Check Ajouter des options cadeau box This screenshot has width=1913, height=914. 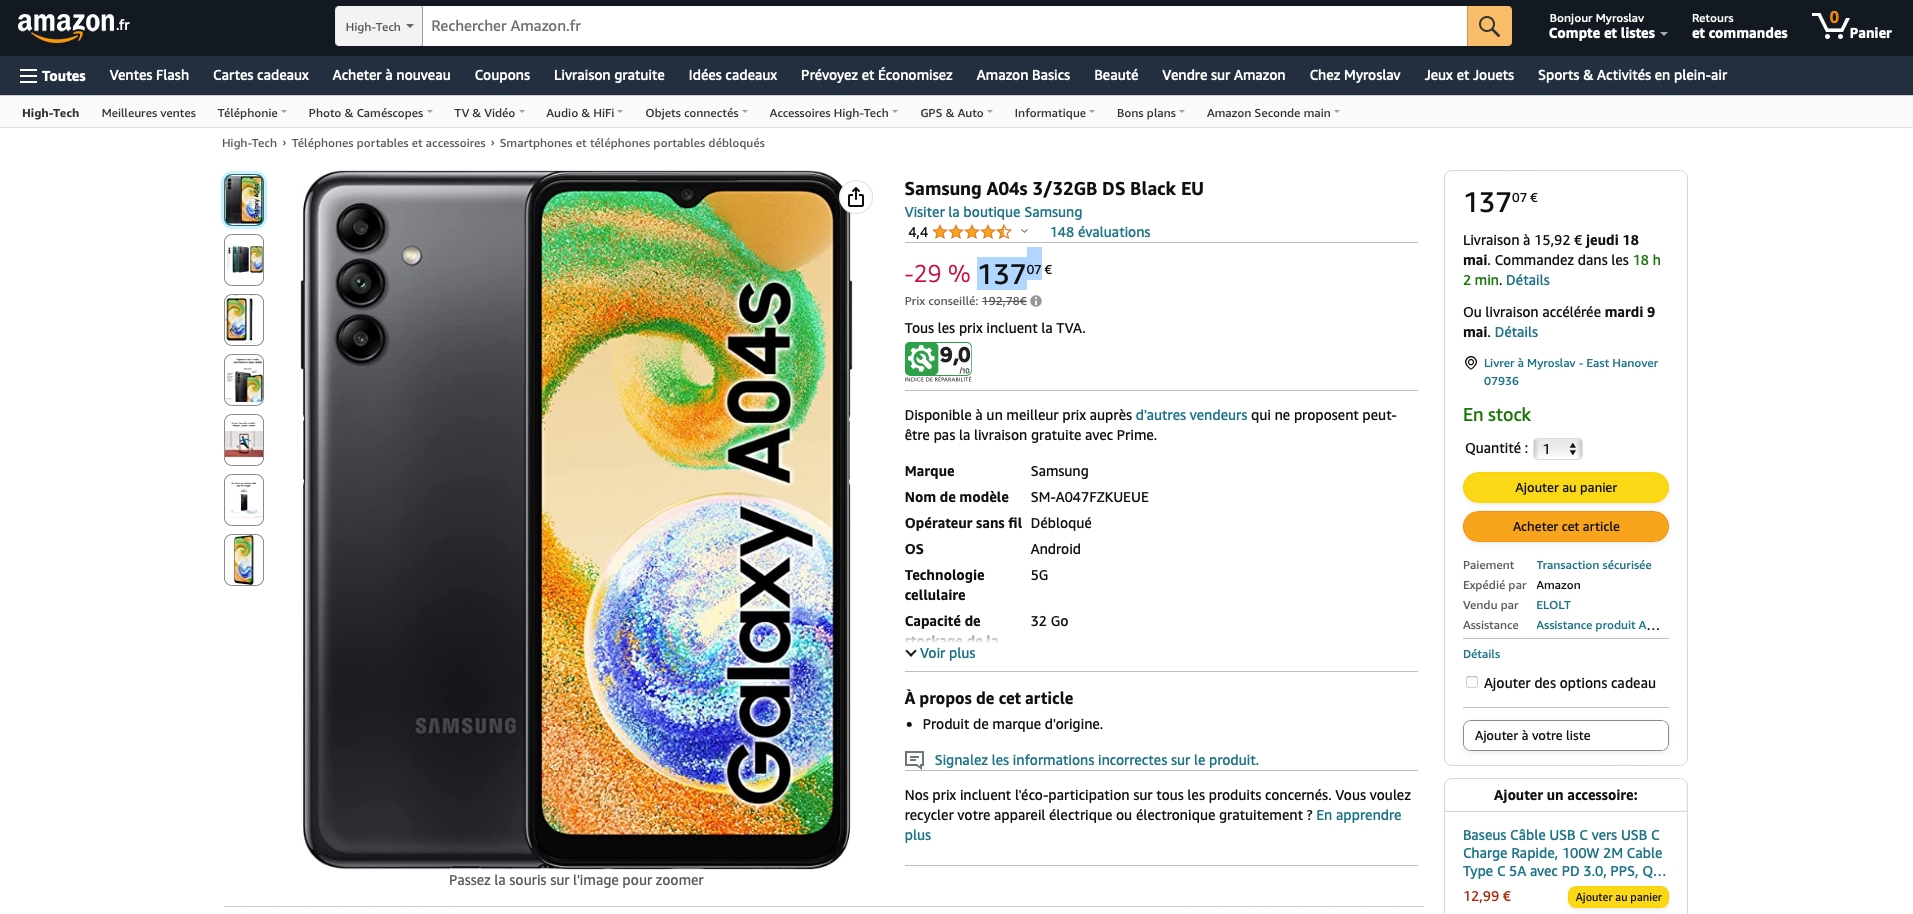(x=1472, y=682)
